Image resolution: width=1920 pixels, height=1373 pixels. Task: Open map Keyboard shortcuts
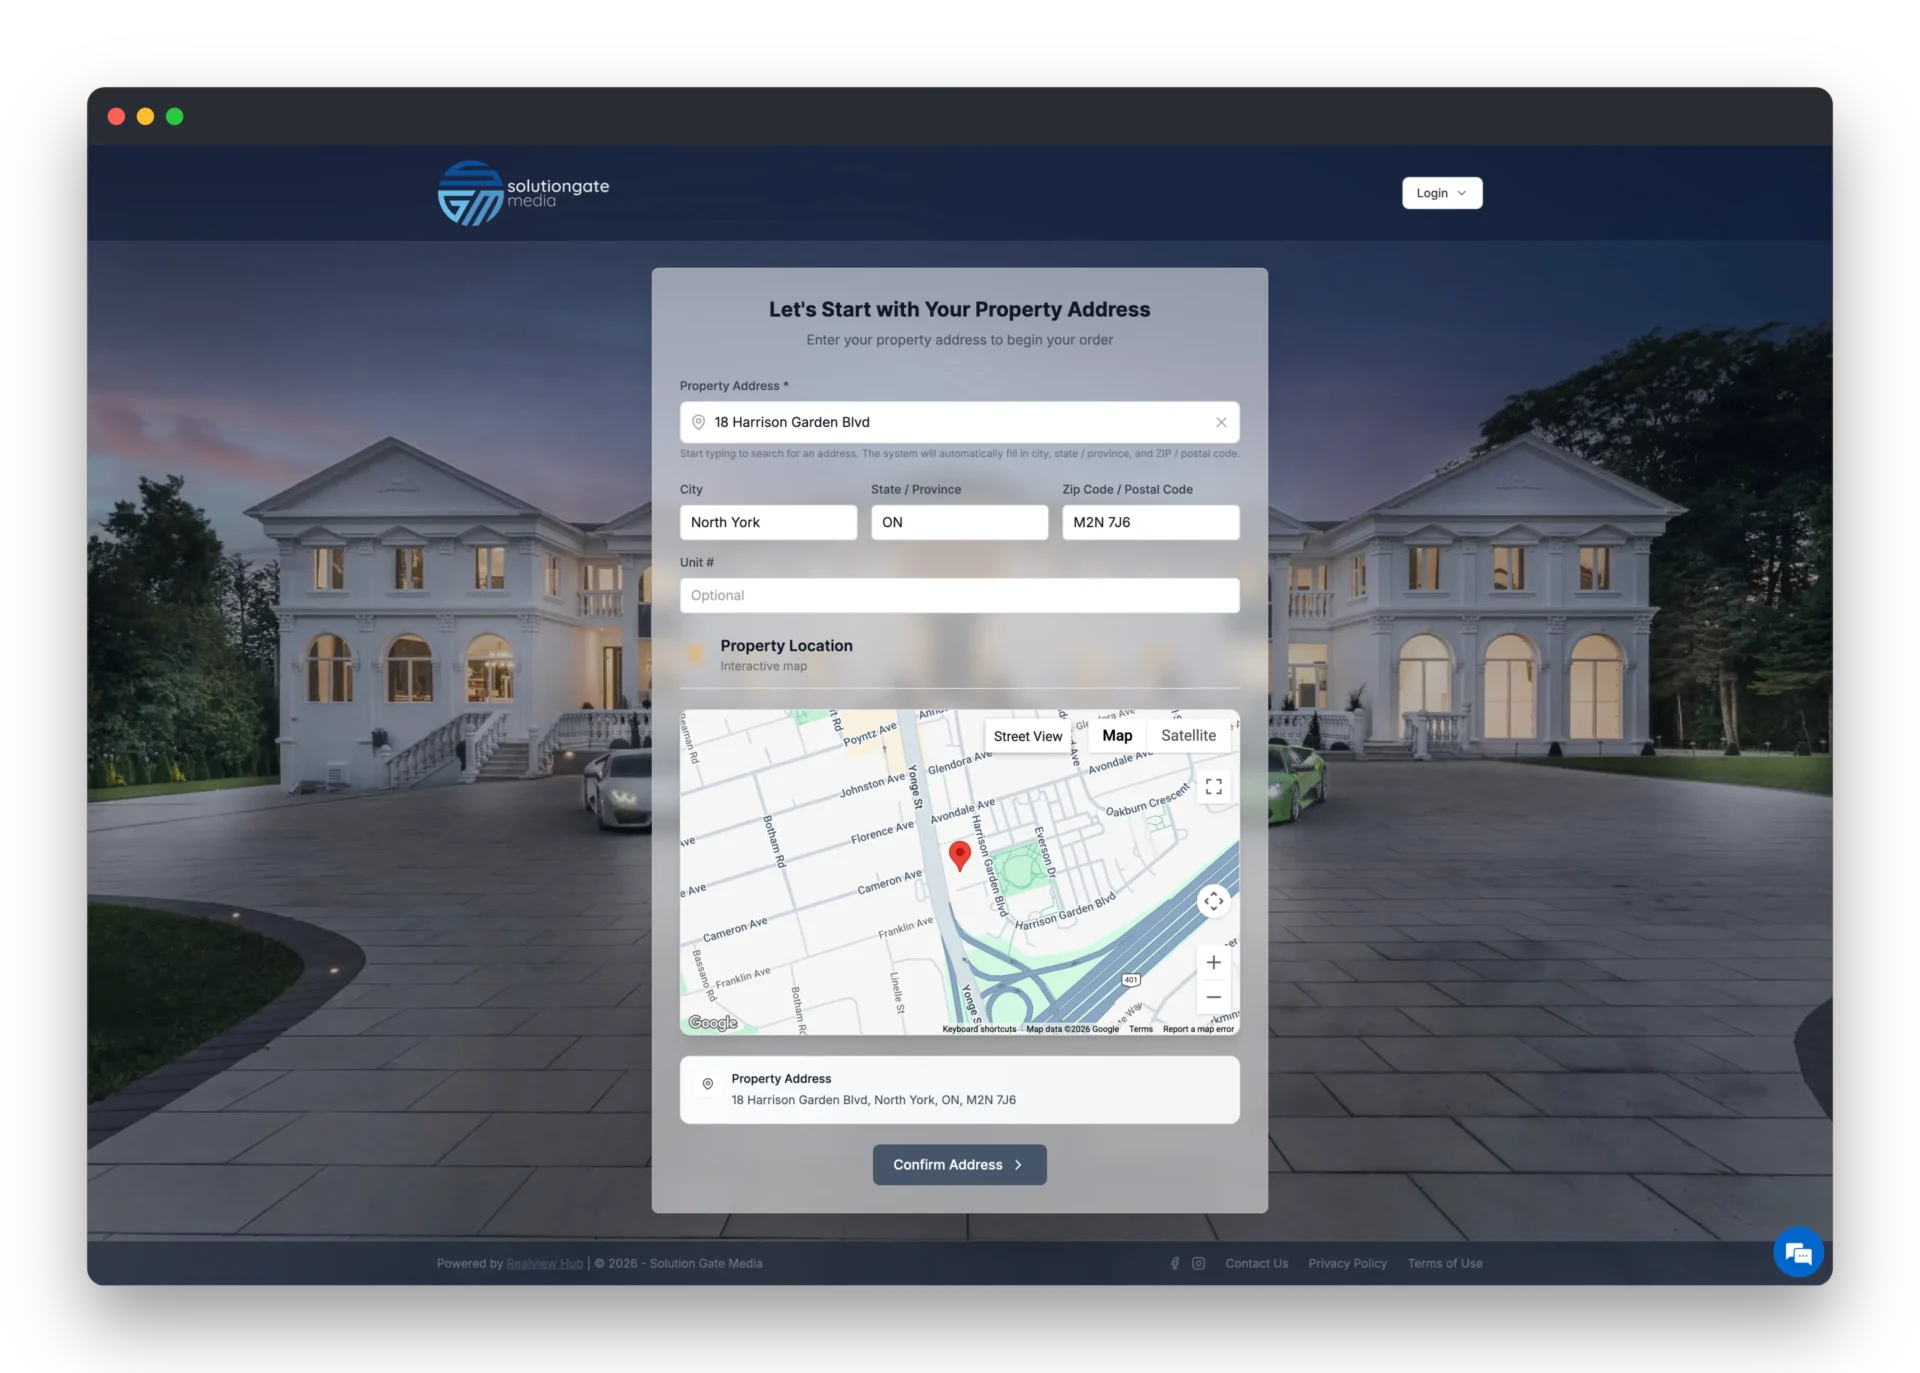click(x=979, y=1029)
